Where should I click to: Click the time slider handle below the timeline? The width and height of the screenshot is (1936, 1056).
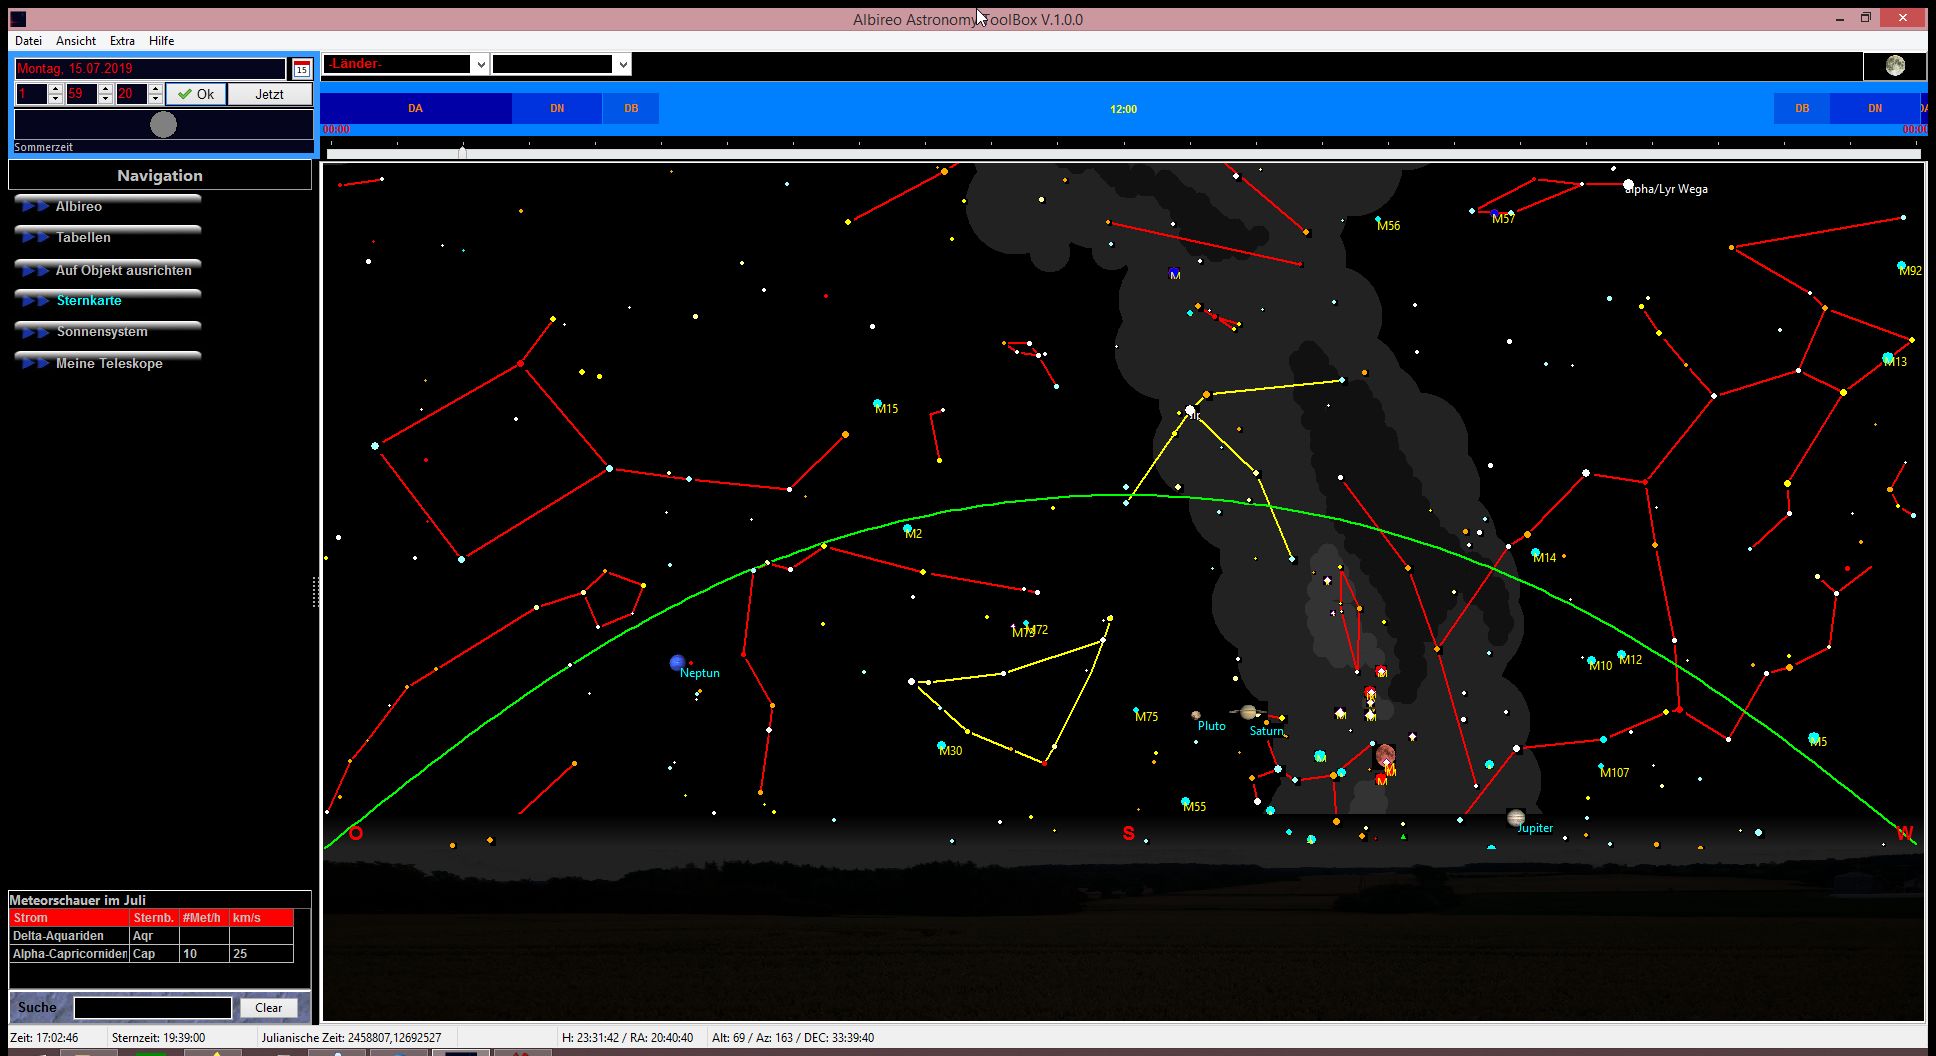tap(462, 152)
